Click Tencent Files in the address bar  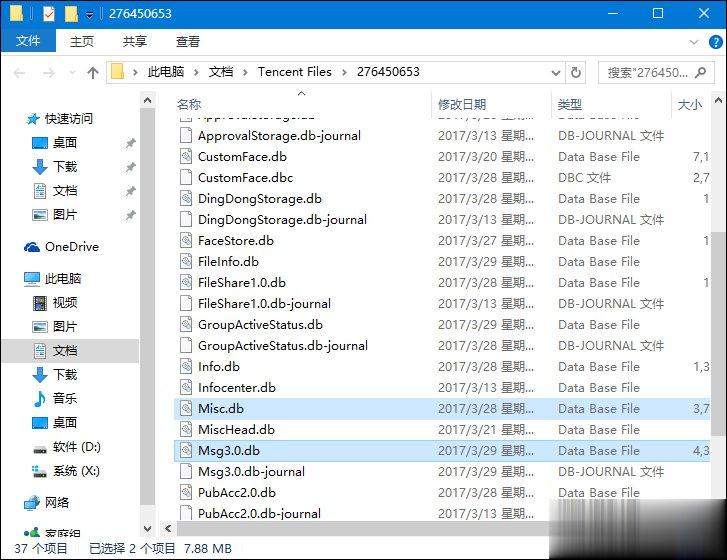click(x=295, y=72)
